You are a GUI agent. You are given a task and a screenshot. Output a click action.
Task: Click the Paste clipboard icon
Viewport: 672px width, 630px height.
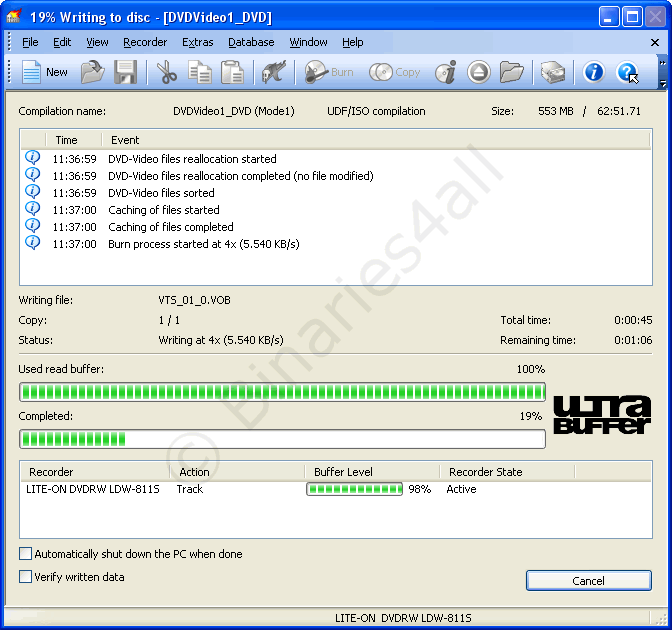click(x=232, y=72)
